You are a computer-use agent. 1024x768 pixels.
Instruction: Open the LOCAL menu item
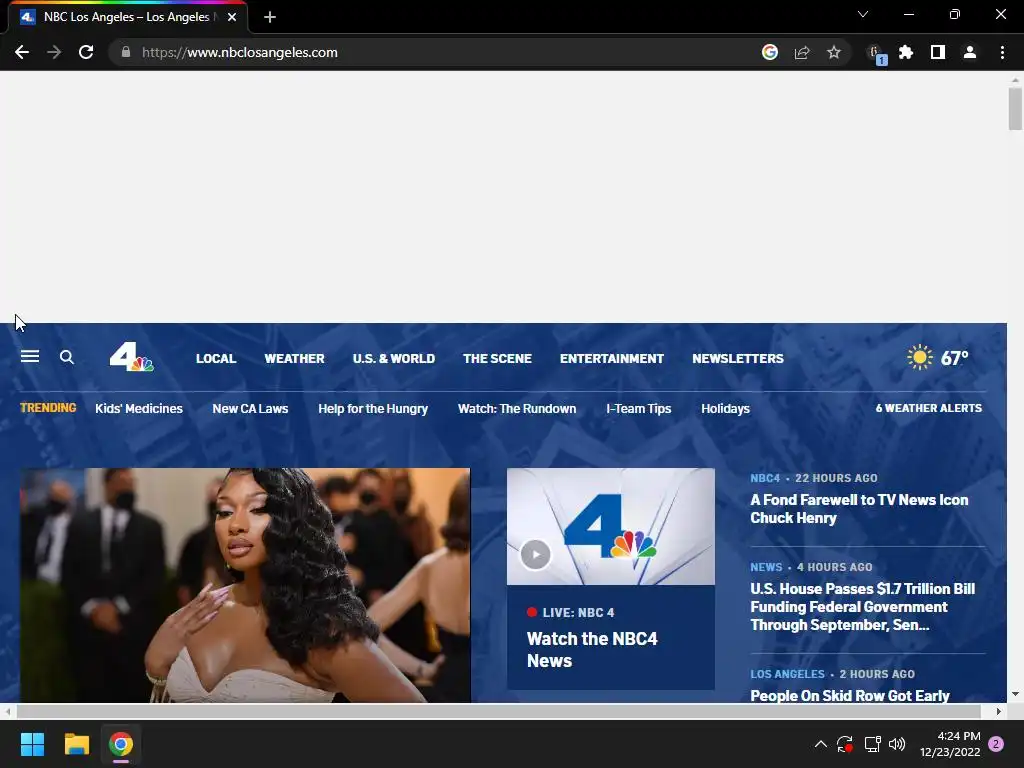(x=216, y=359)
